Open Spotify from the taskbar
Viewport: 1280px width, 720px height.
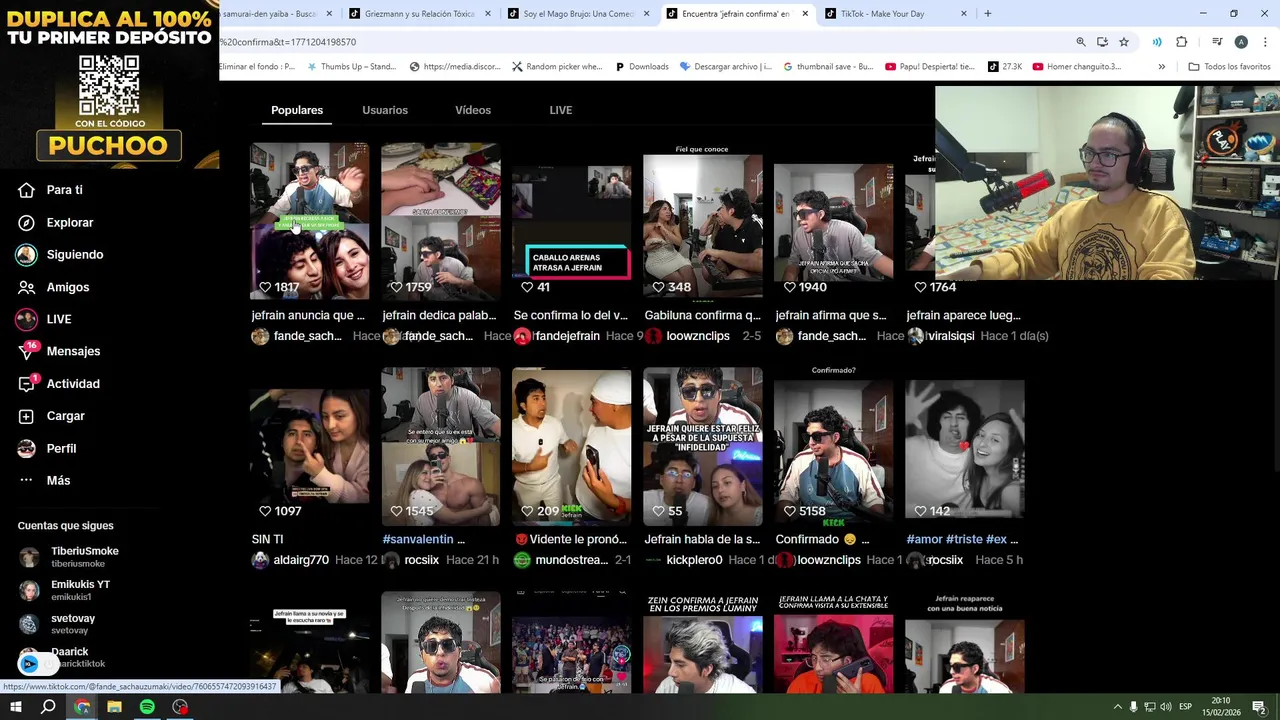pyautogui.click(x=147, y=707)
